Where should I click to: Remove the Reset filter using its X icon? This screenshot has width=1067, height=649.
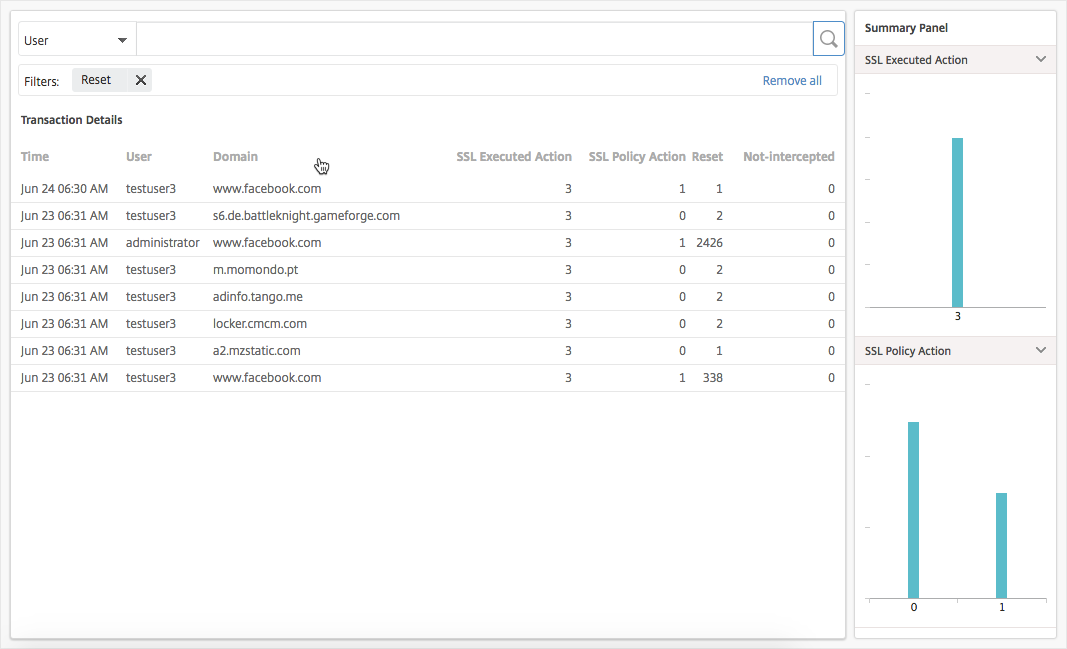click(139, 80)
